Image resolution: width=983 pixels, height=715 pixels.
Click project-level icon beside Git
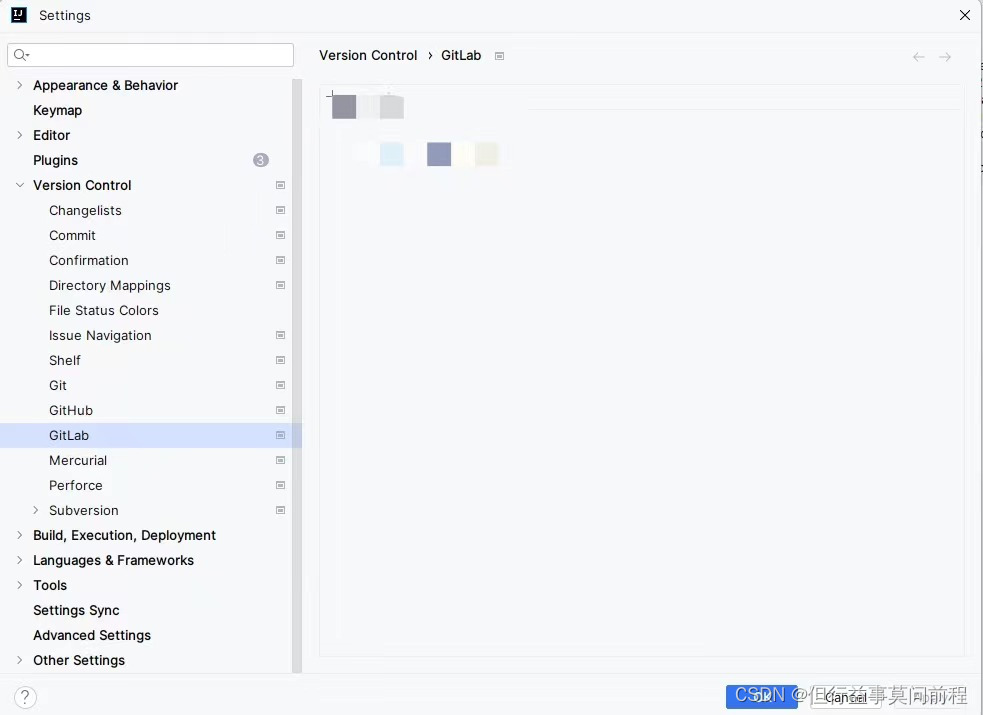[280, 385]
